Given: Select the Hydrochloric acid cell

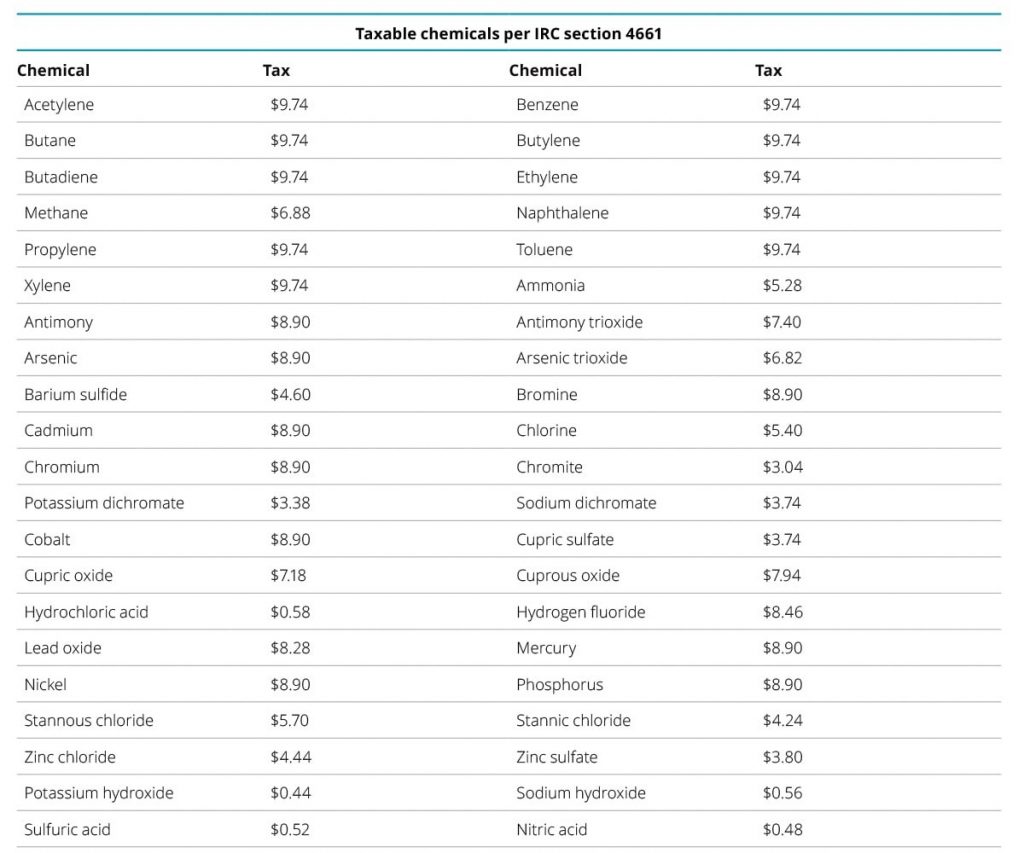Looking at the screenshot, I should pyautogui.click(x=86, y=612).
